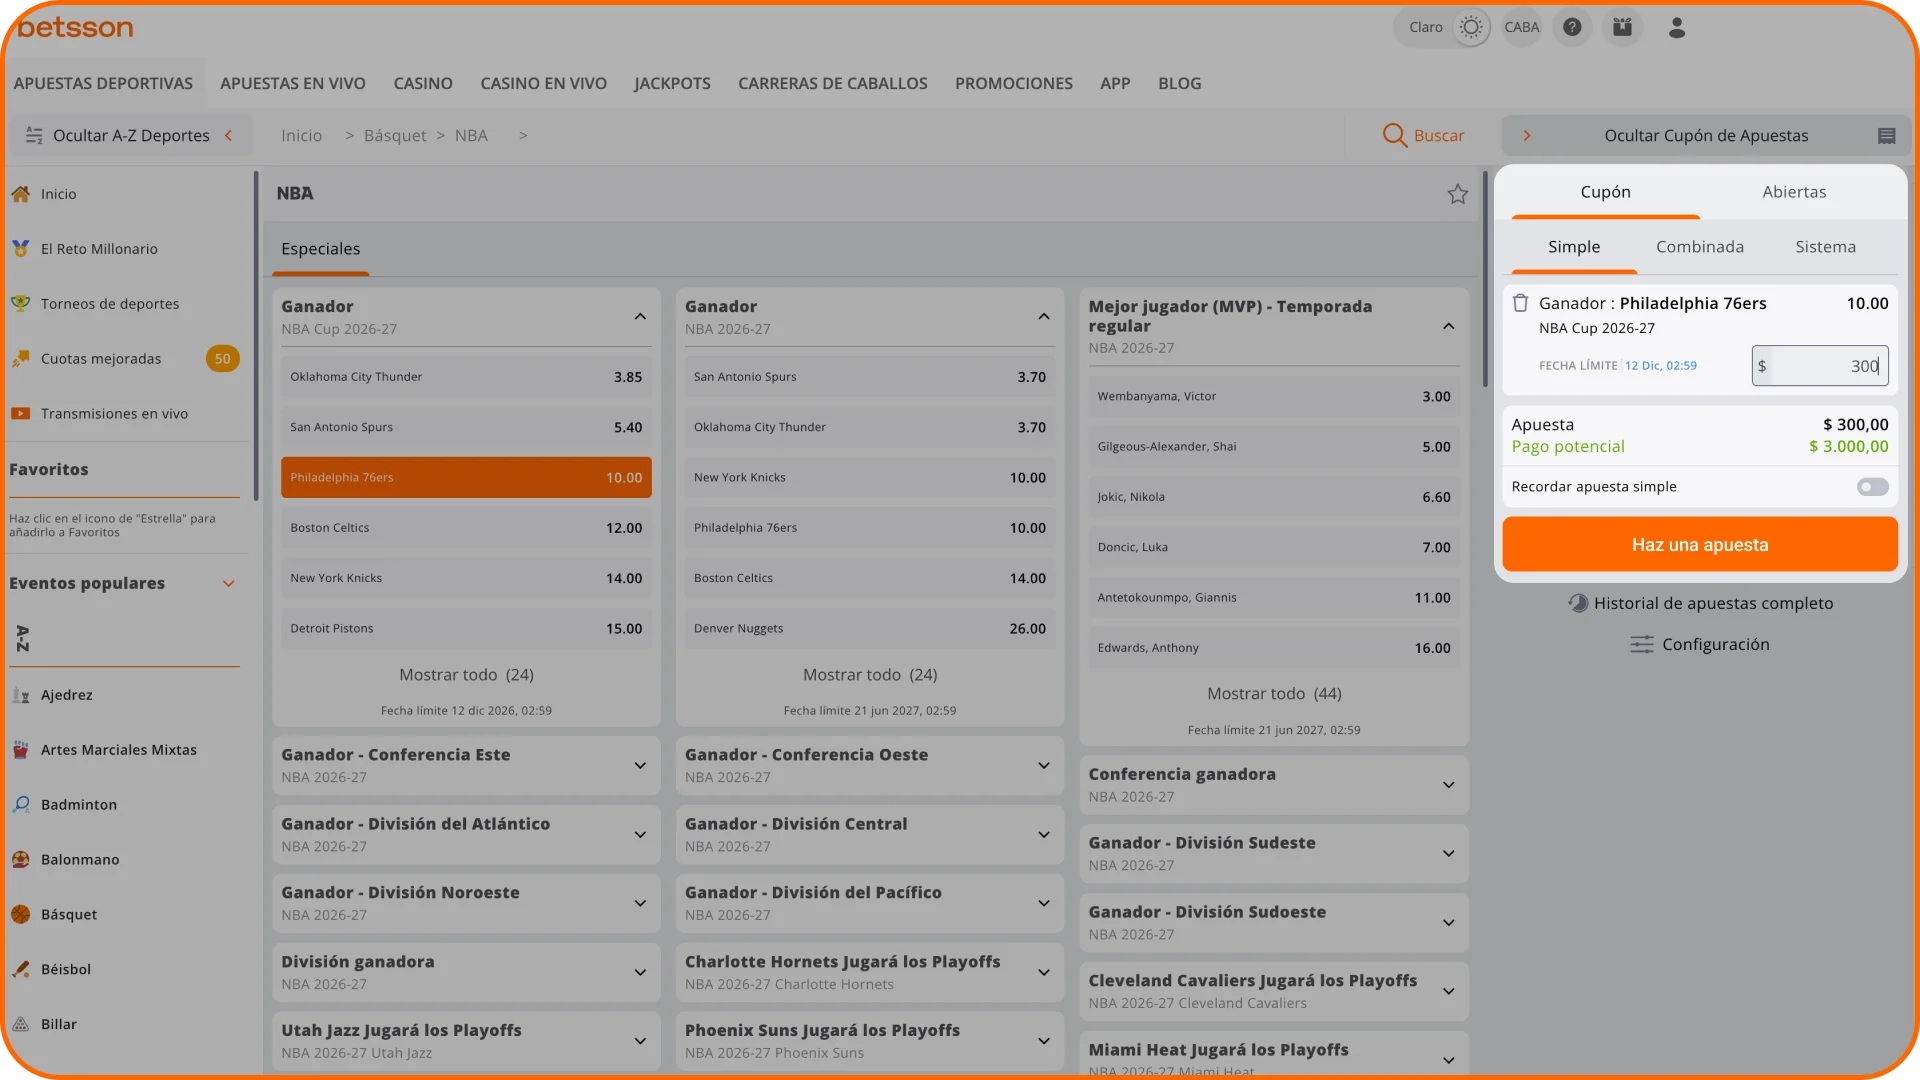Click the Cuotas mejoradas icon

pos(21,359)
